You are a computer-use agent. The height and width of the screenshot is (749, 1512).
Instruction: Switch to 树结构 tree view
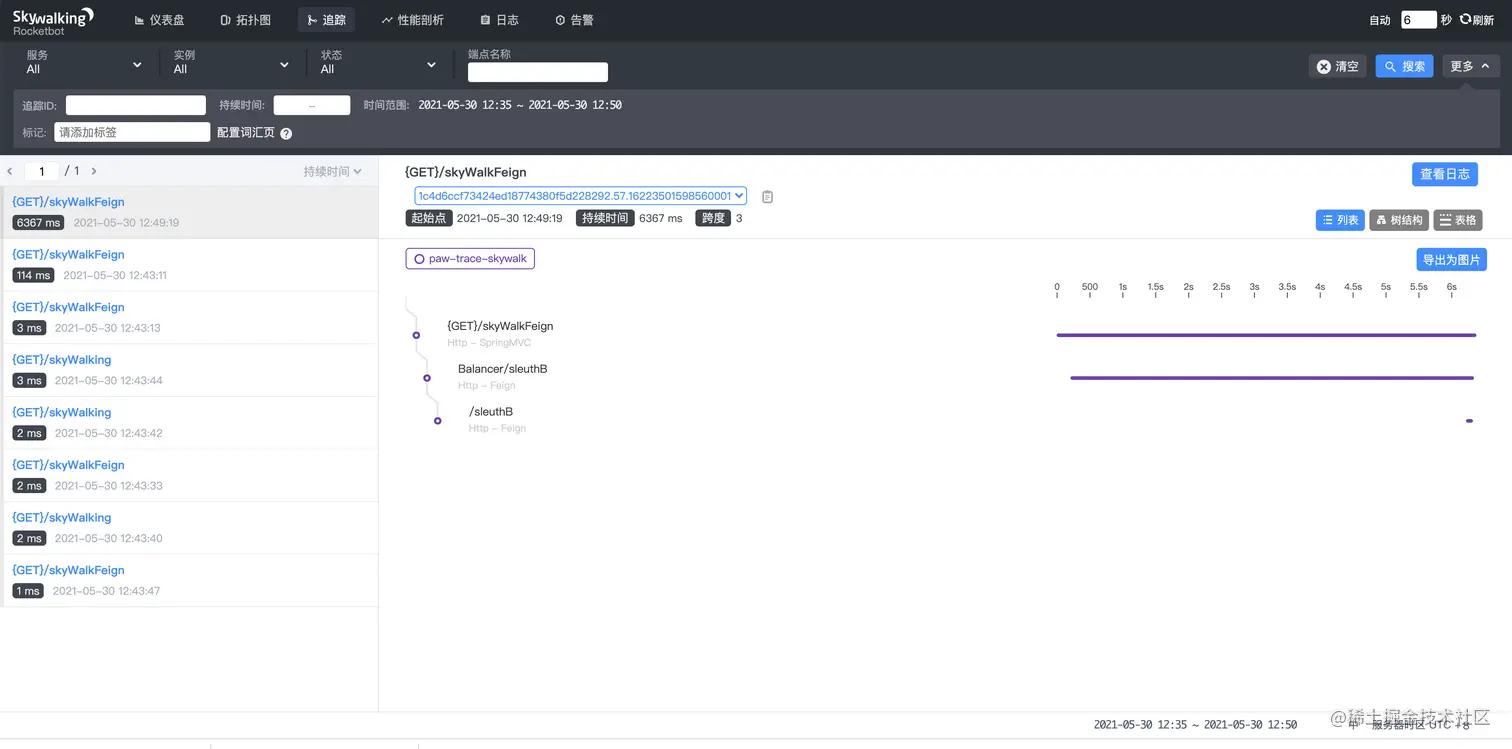point(1399,220)
